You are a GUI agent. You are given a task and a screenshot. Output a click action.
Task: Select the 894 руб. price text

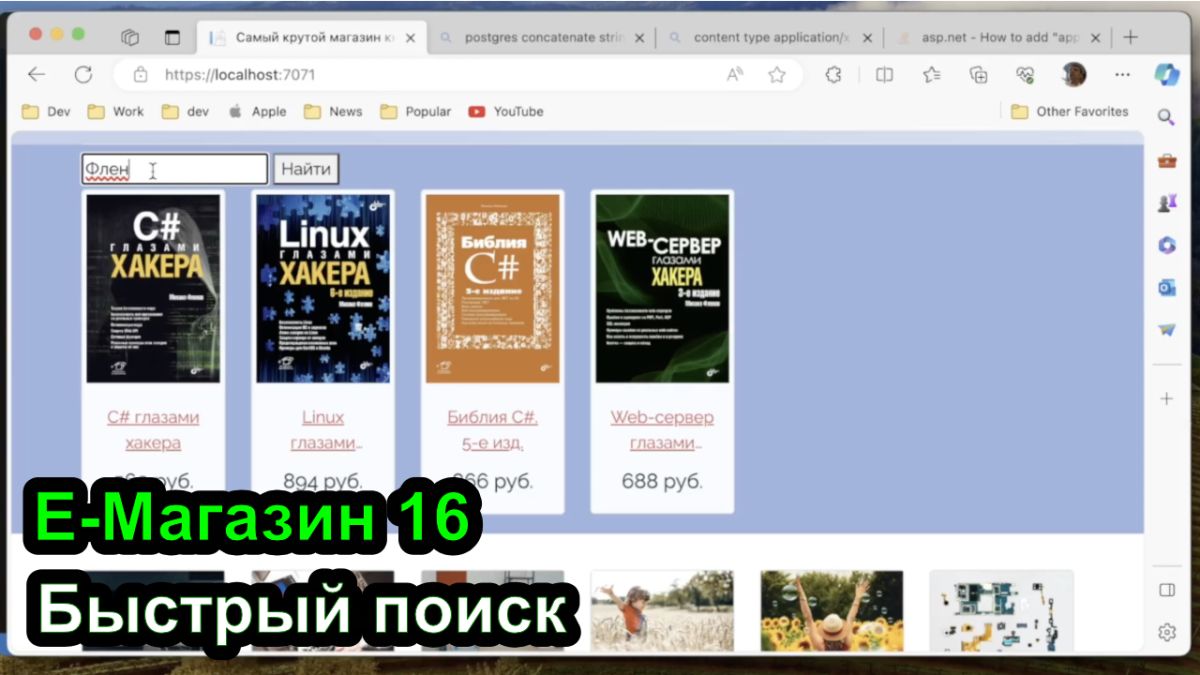(323, 481)
